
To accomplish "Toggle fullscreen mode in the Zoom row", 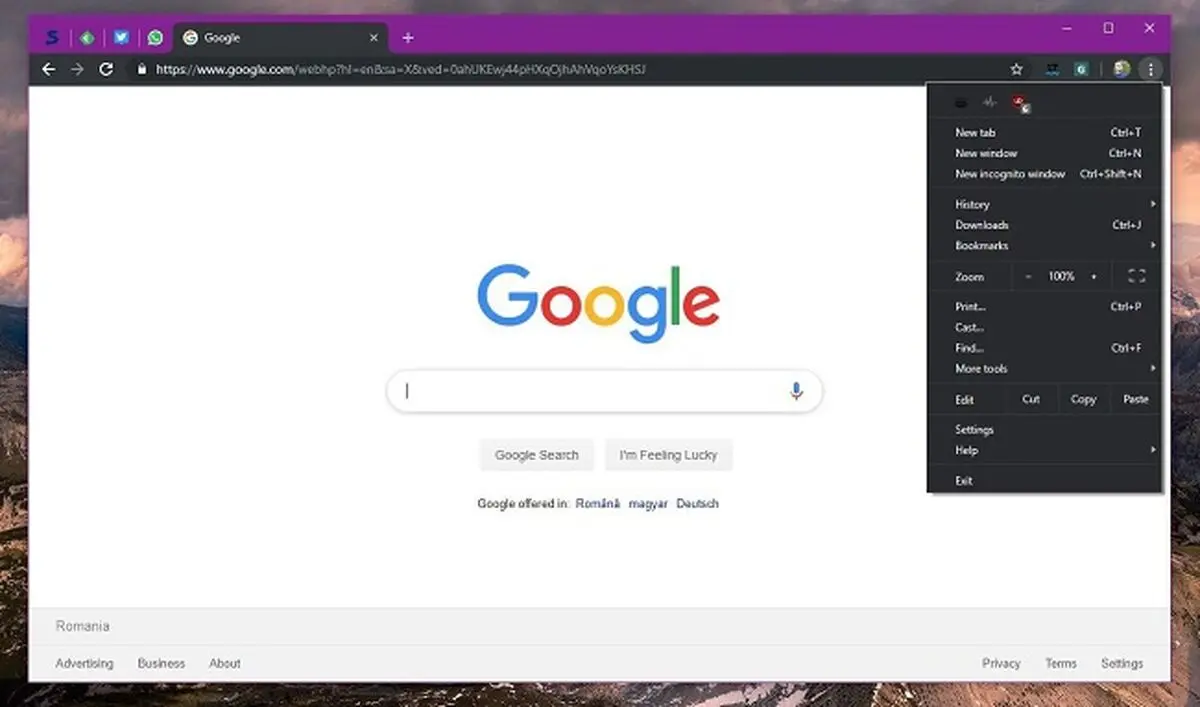I will tap(1136, 276).
